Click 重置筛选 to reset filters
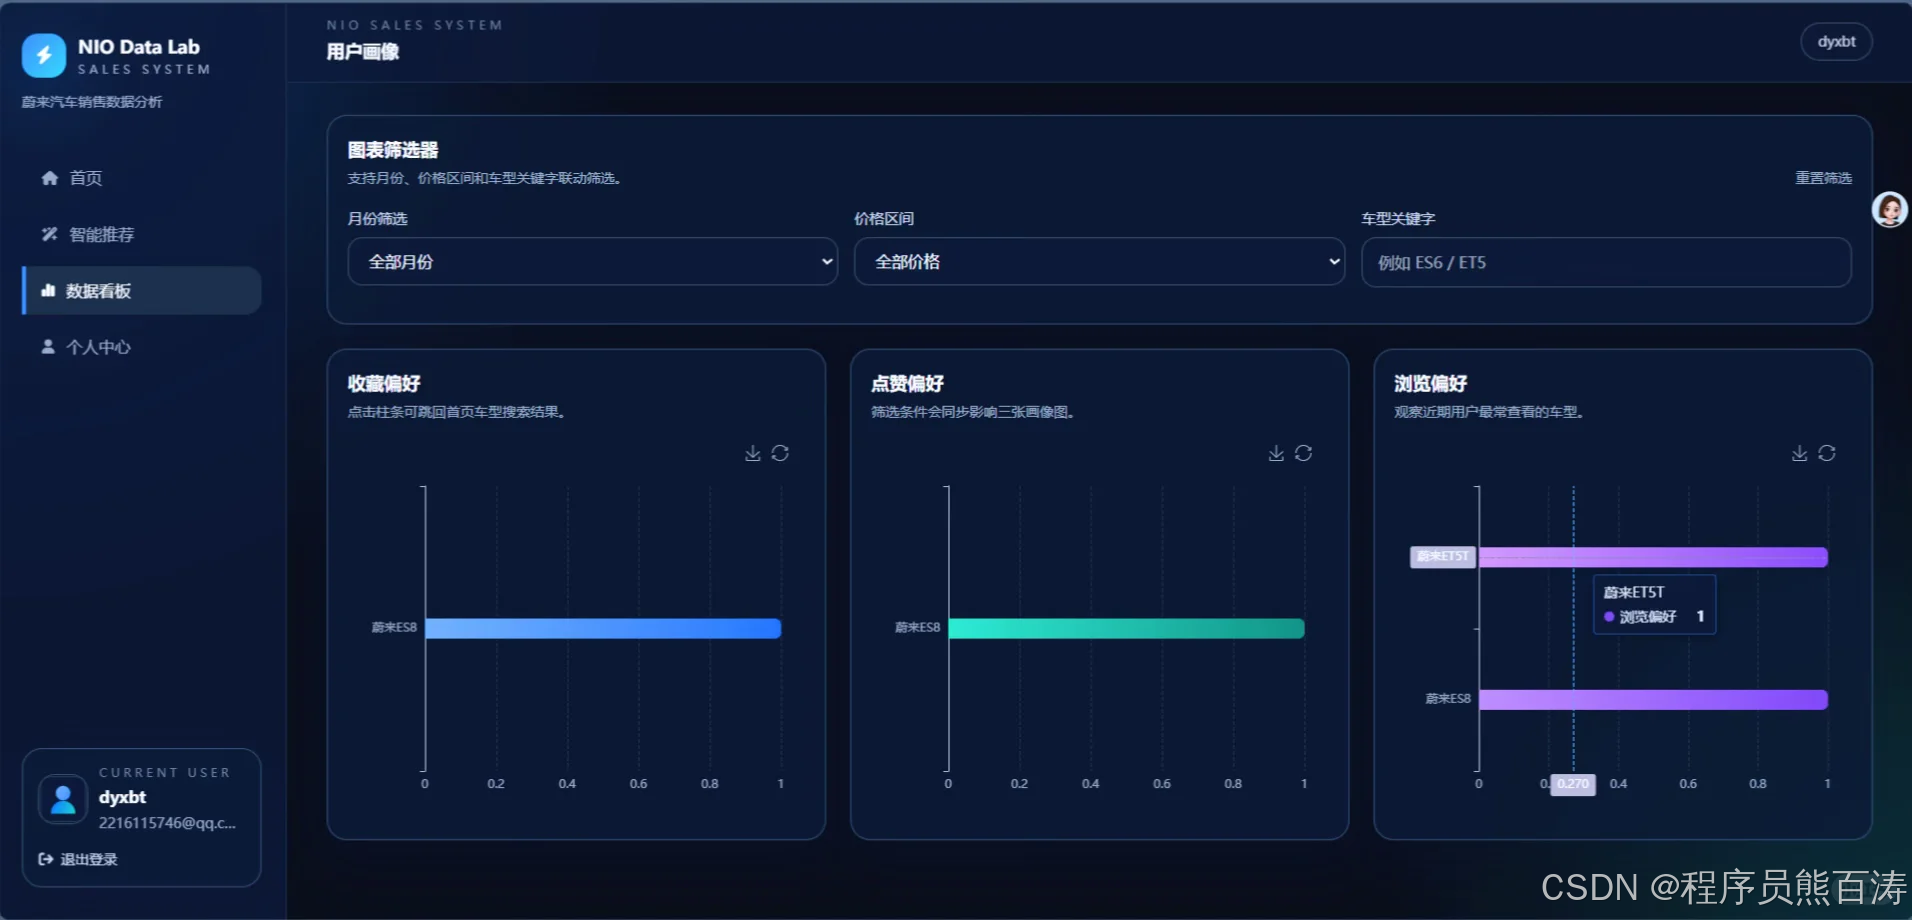1912x920 pixels. click(x=1823, y=178)
